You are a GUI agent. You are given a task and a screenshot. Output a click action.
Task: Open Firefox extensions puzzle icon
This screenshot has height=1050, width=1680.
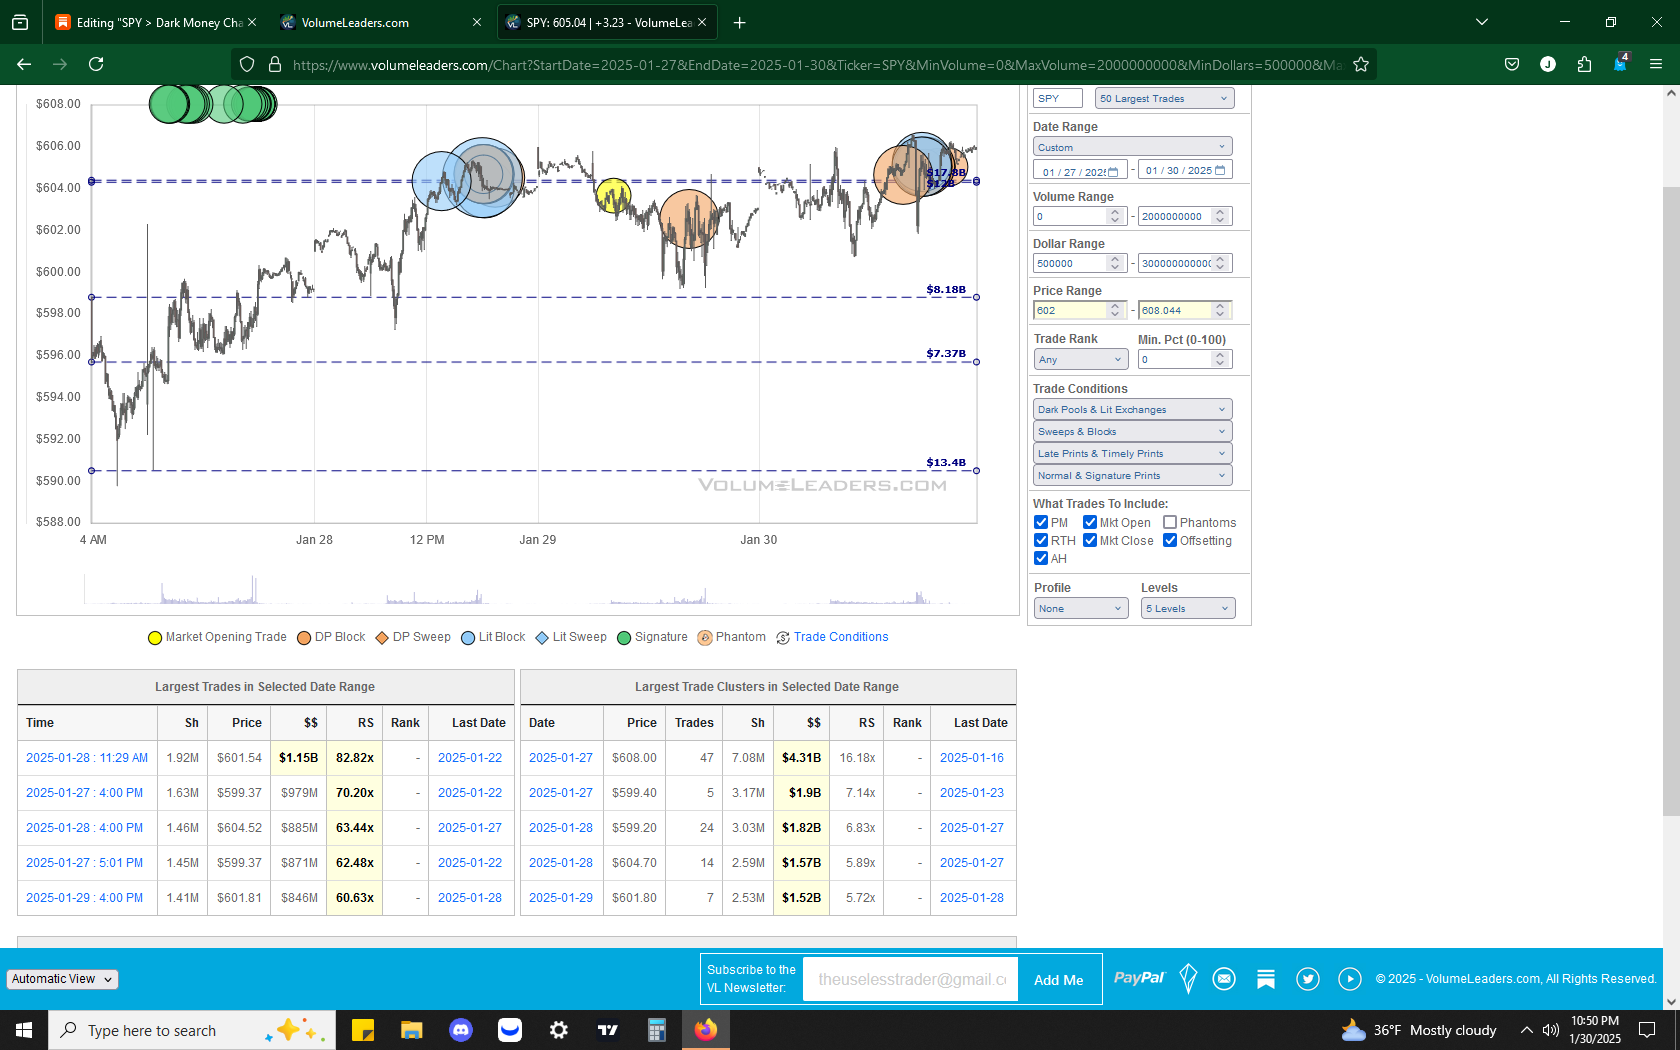pyautogui.click(x=1584, y=64)
